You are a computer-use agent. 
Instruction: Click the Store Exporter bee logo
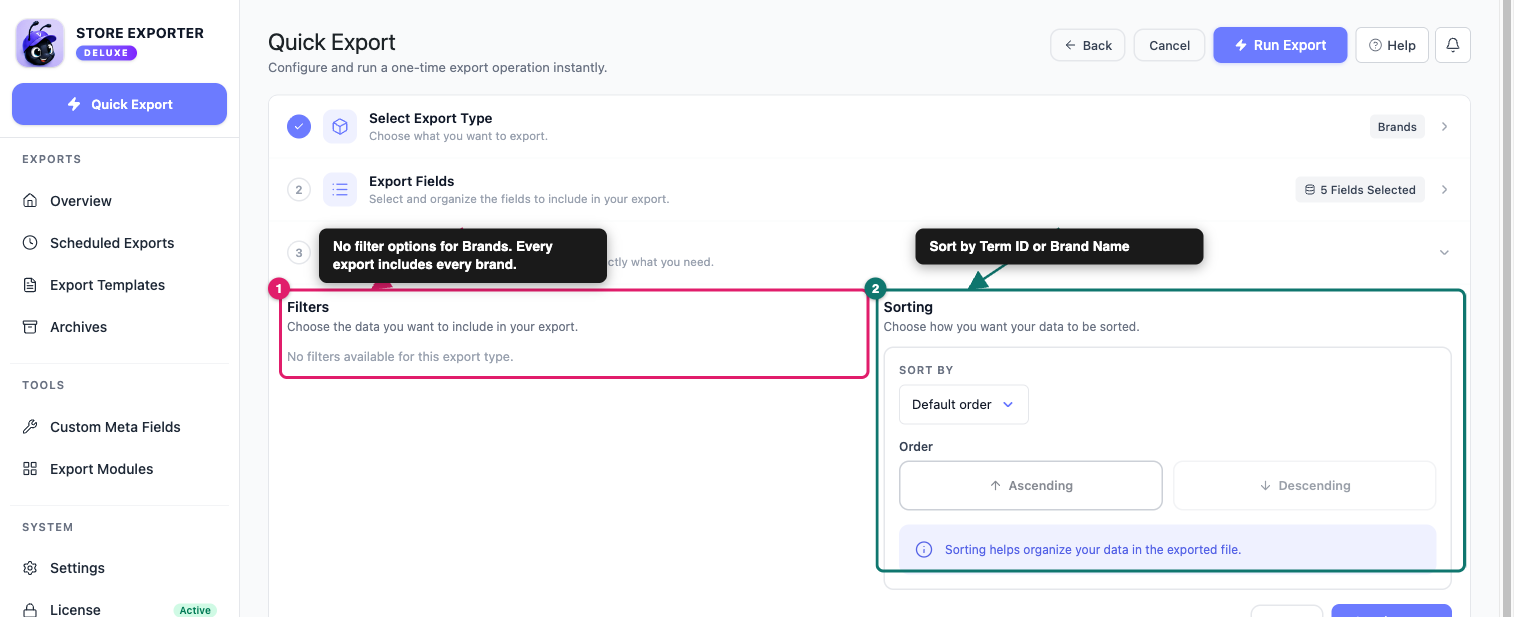click(x=40, y=43)
